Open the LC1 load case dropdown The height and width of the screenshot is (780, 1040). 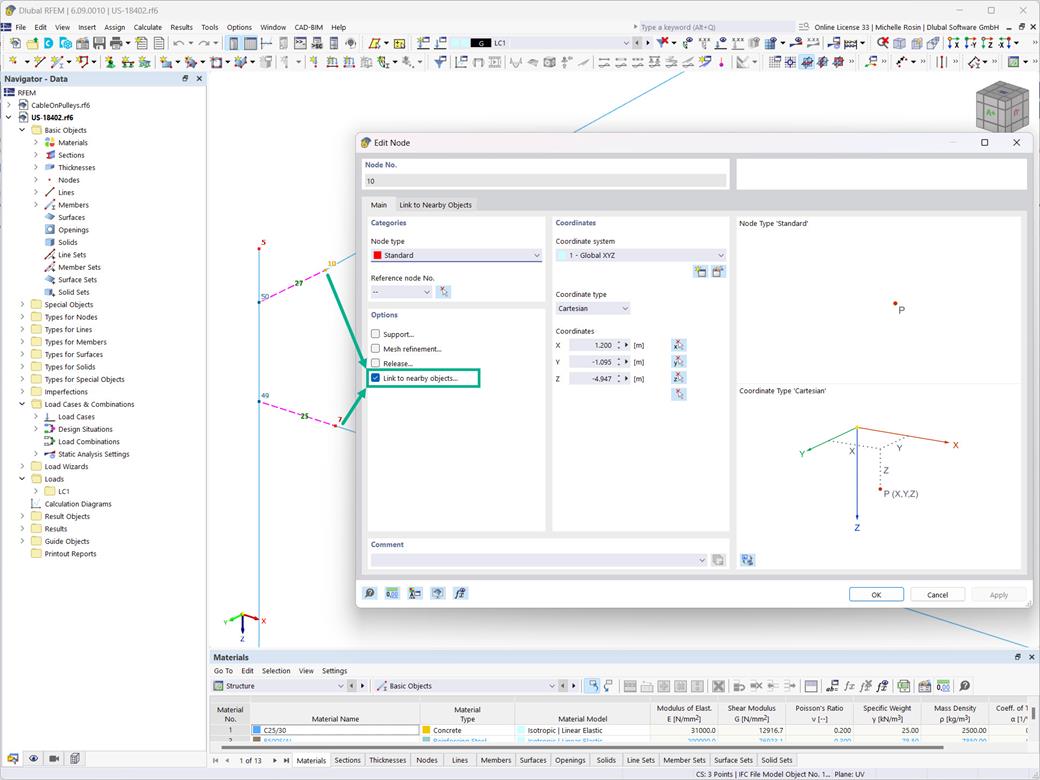tap(626, 43)
